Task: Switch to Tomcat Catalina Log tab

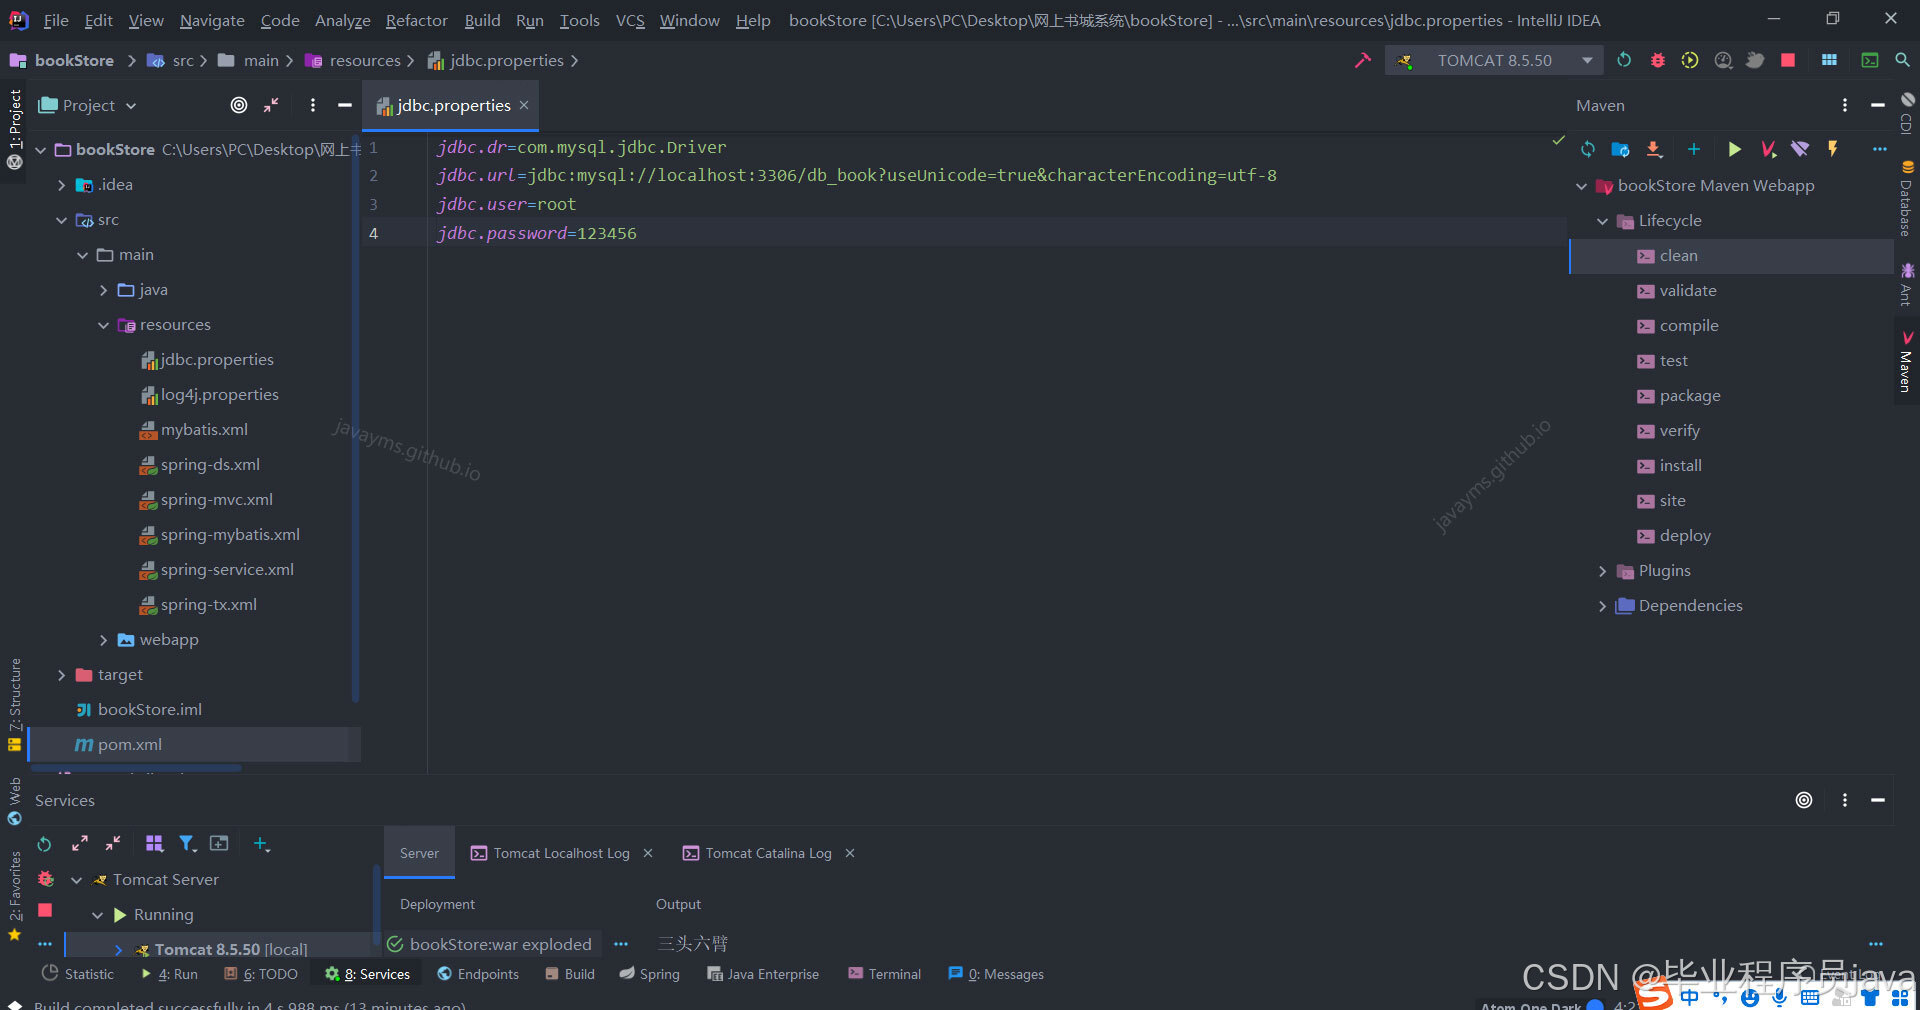Action: click(x=768, y=853)
